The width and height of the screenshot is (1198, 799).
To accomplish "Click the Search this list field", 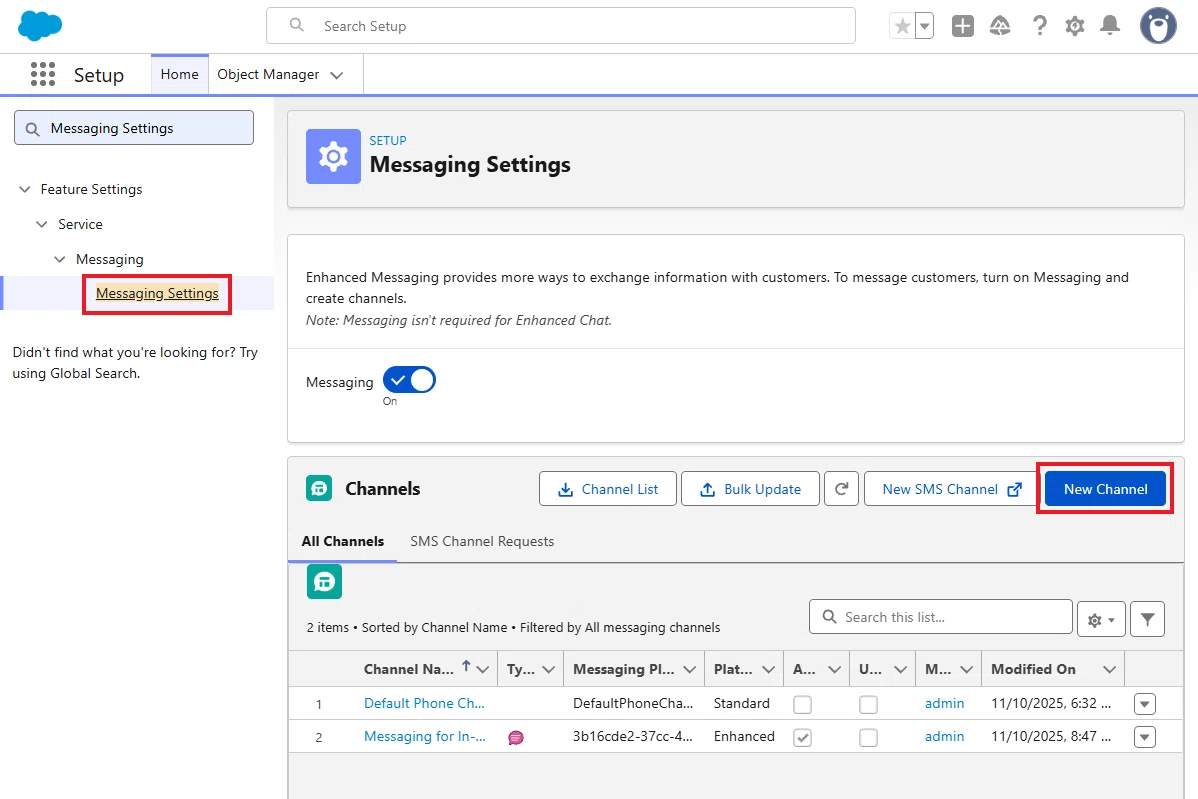I will tap(941, 617).
